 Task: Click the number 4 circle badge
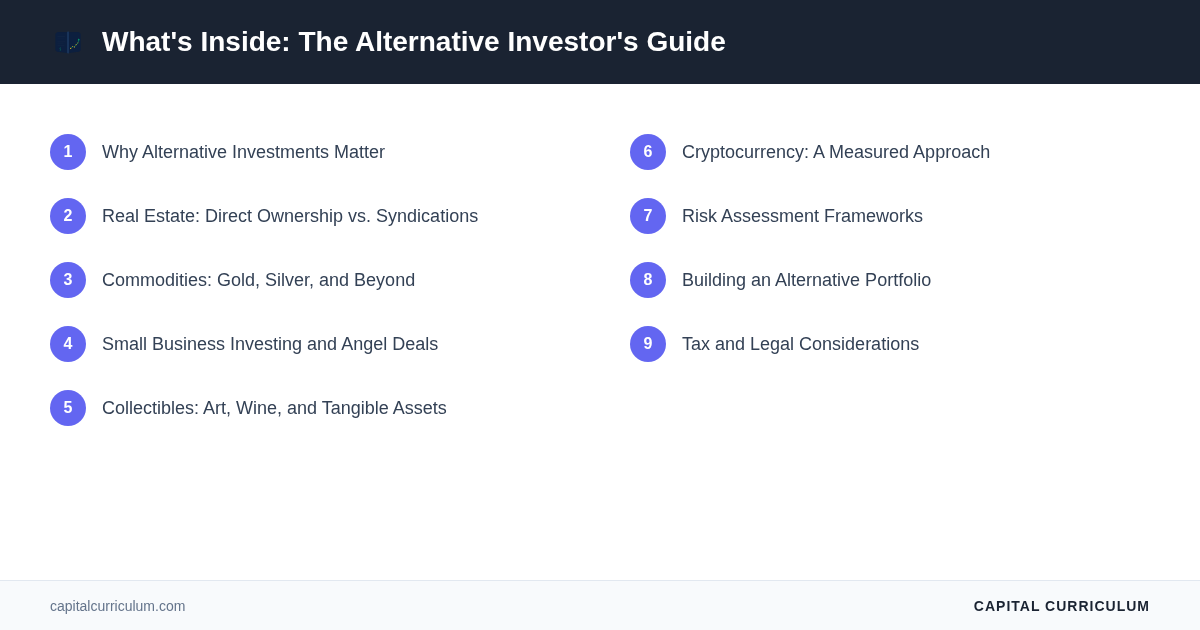point(68,344)
